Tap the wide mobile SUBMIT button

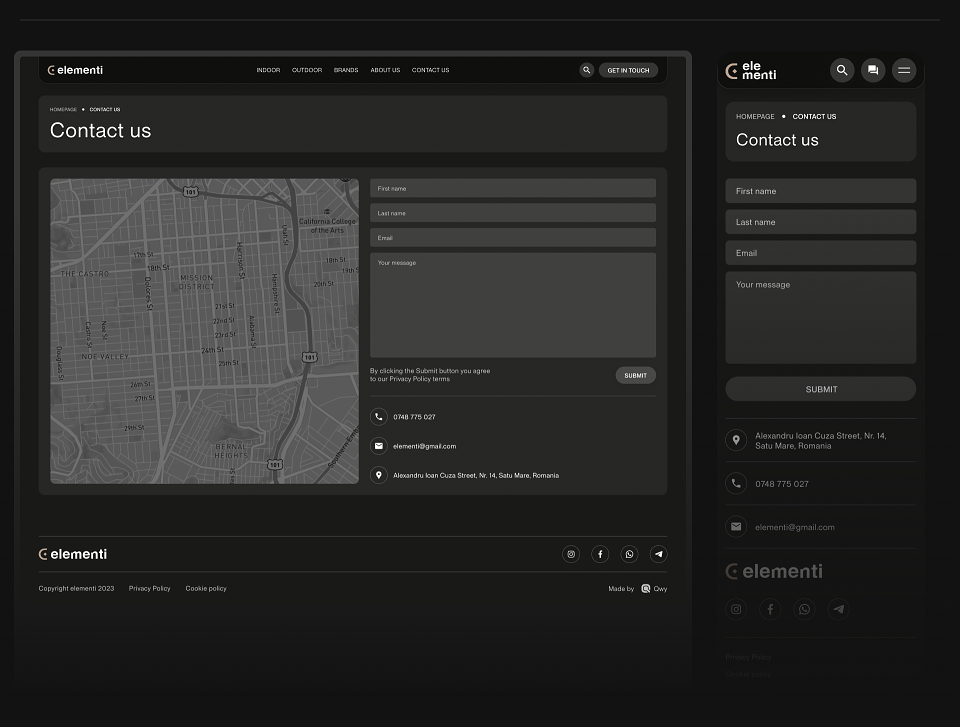[820, 389]
